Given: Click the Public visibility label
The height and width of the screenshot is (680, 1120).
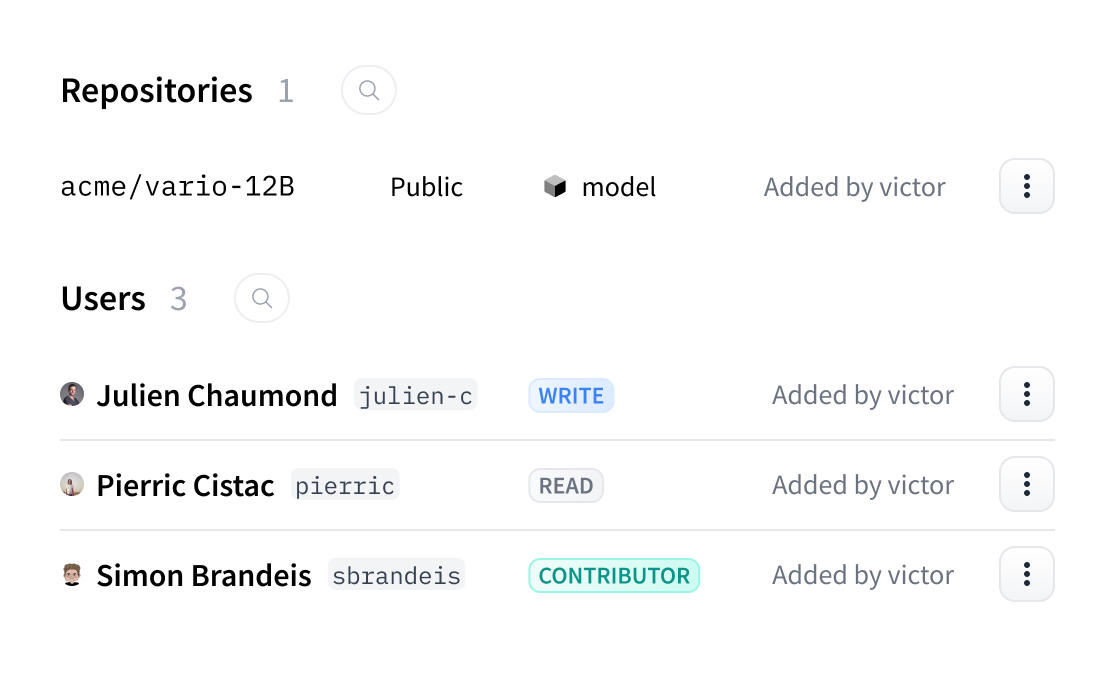Looking at the screenshot, I should 426,186.
